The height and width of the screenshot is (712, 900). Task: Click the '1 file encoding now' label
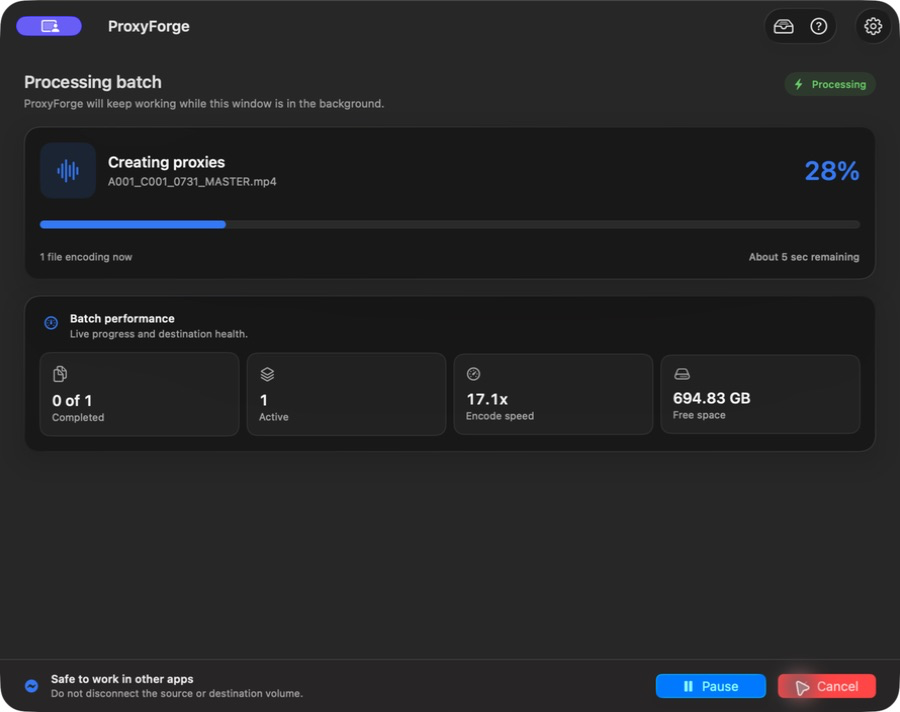pos(86,257)
